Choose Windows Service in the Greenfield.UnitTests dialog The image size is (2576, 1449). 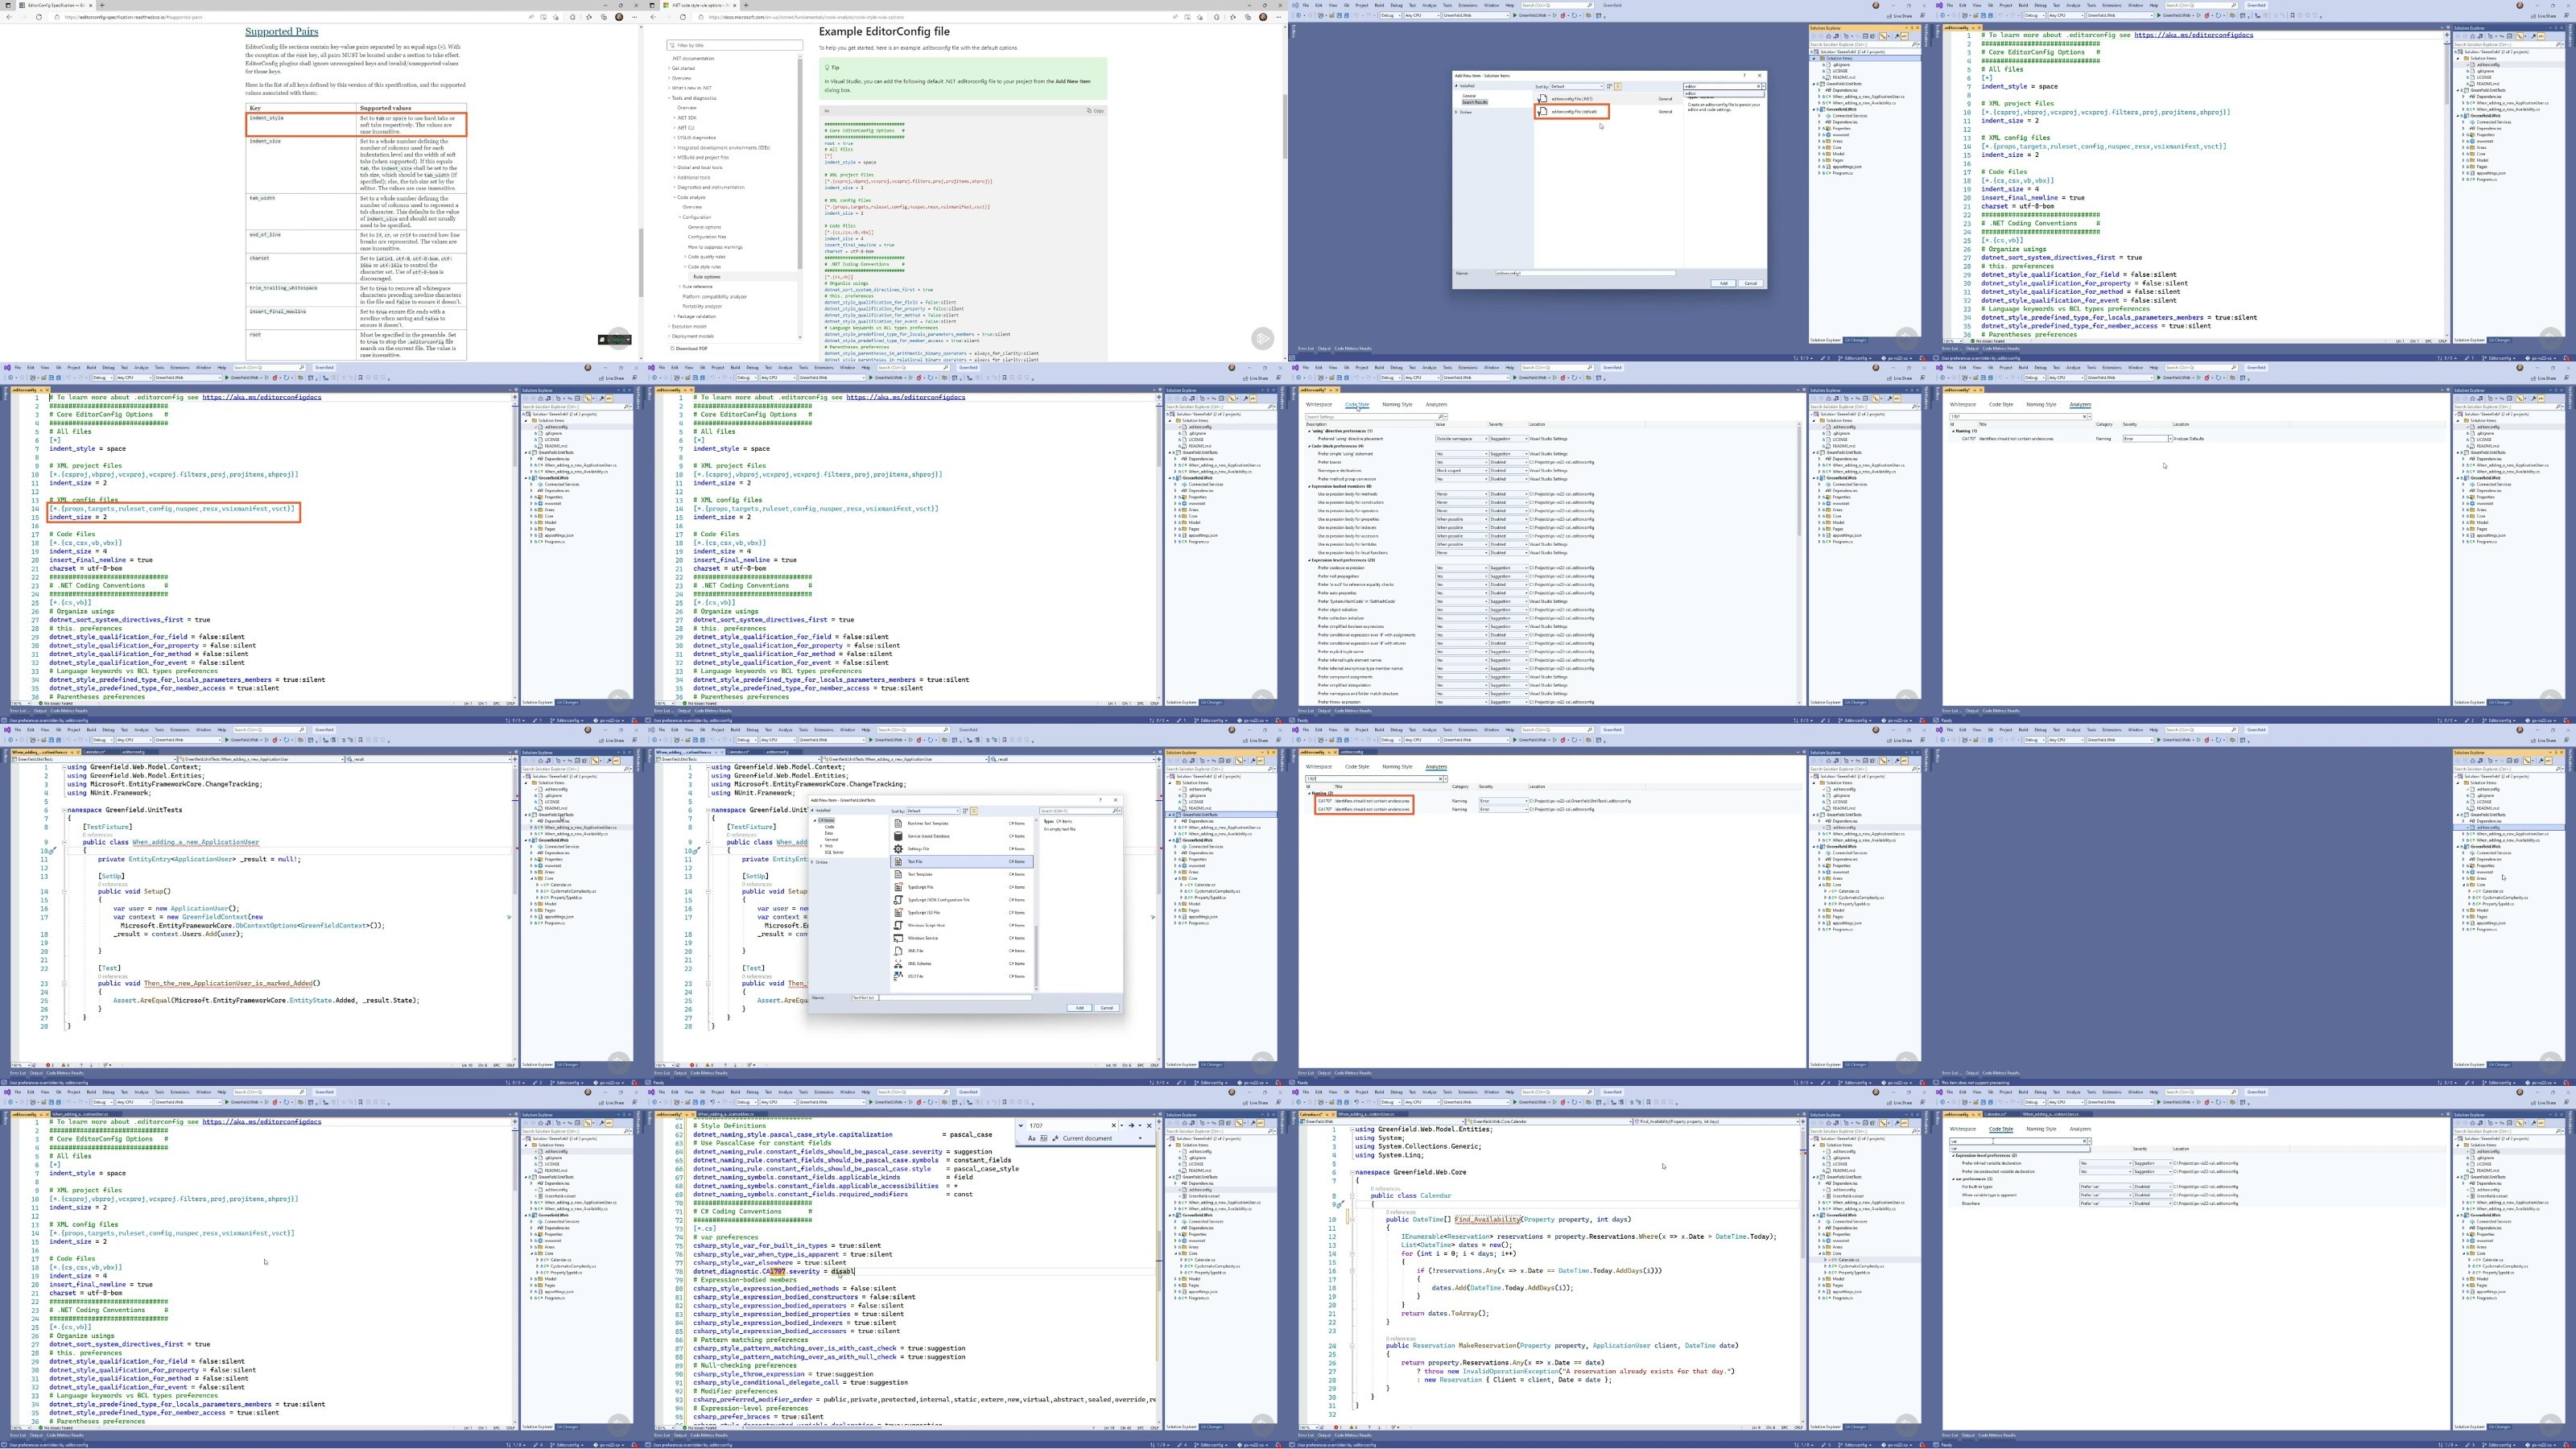(x=963, y=938)
